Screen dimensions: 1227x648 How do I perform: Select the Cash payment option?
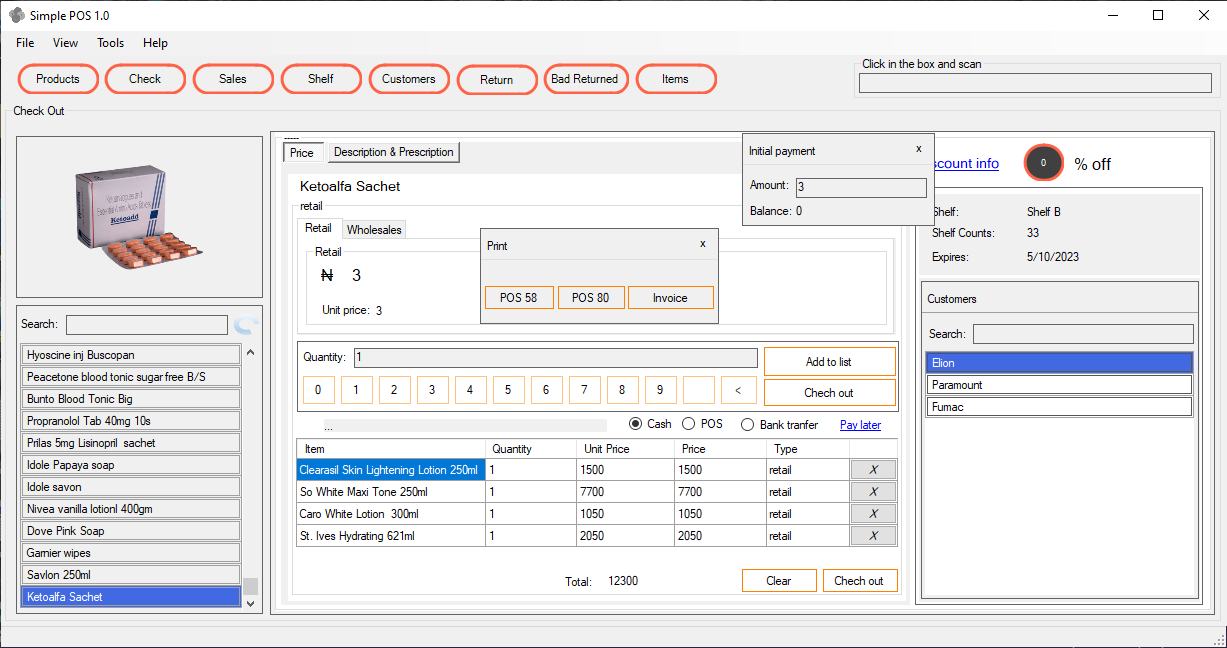(x=636, y=424)
